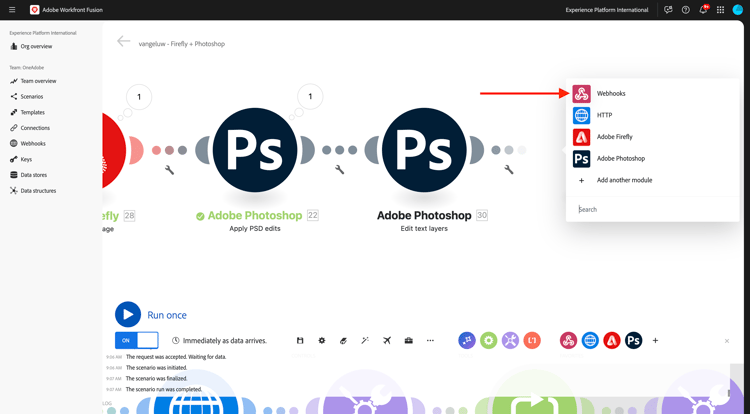Select Add another module option
The image size is (750, 414).
652,180
